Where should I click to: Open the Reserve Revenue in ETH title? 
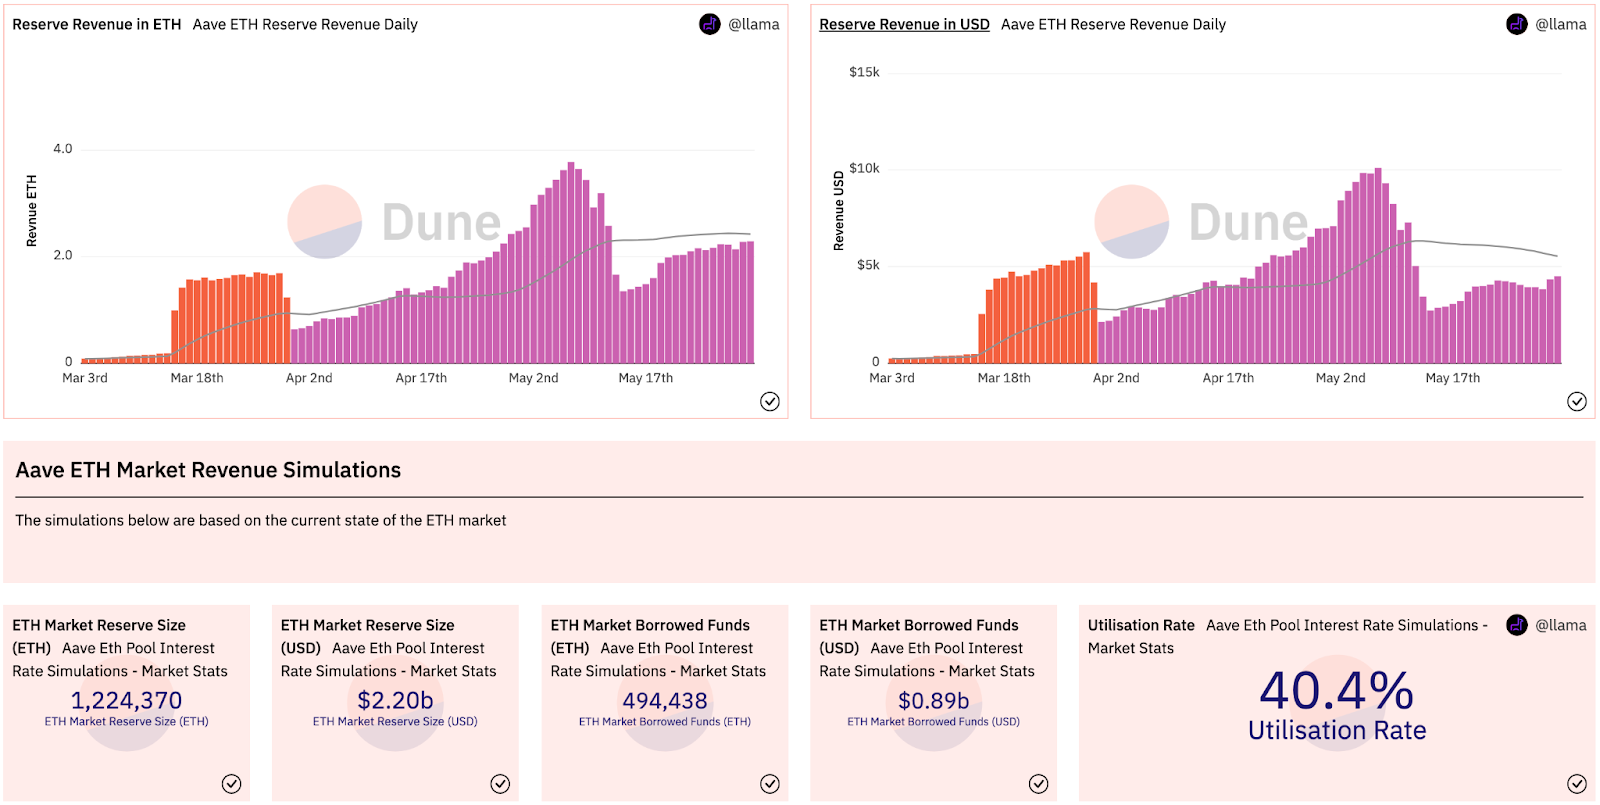click(x=97, y=24)
